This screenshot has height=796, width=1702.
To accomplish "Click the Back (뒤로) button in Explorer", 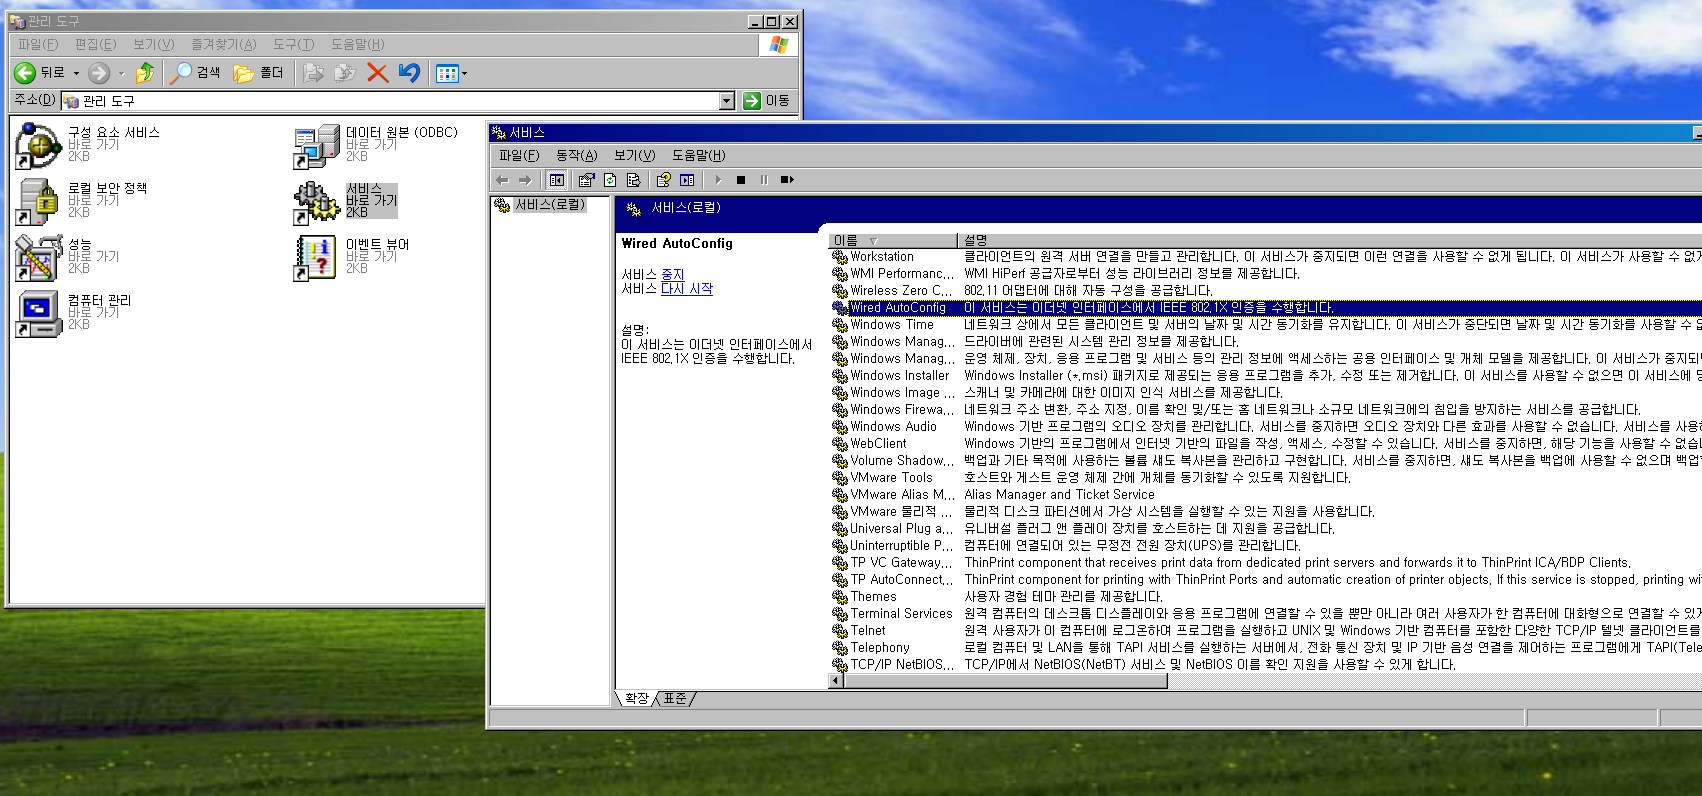I will [x=40, y=73].
